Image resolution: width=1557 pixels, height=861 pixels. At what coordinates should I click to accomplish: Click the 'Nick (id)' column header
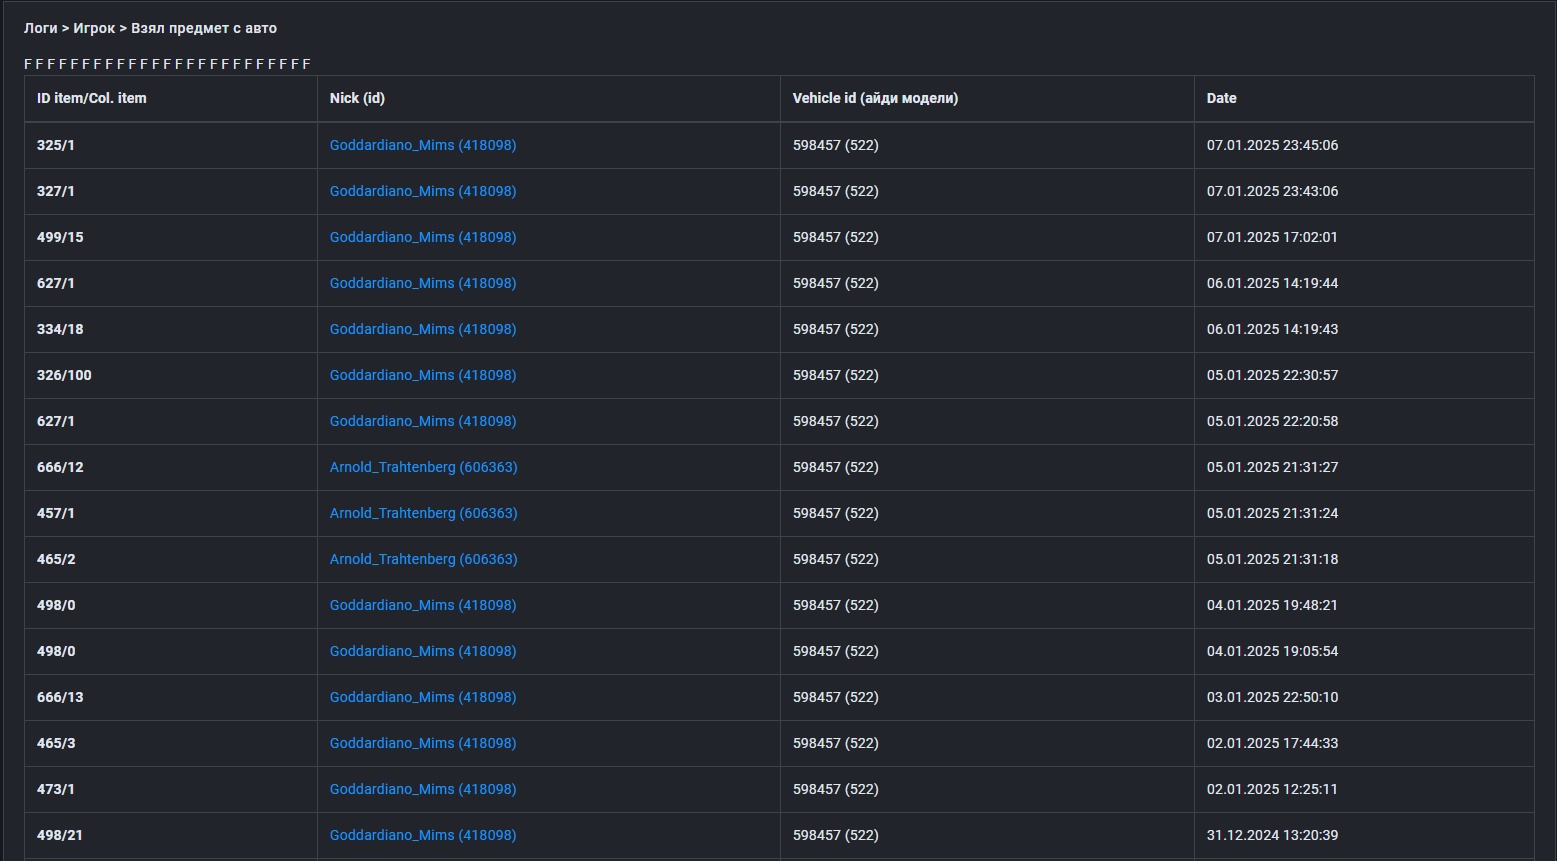coord(357,98)
